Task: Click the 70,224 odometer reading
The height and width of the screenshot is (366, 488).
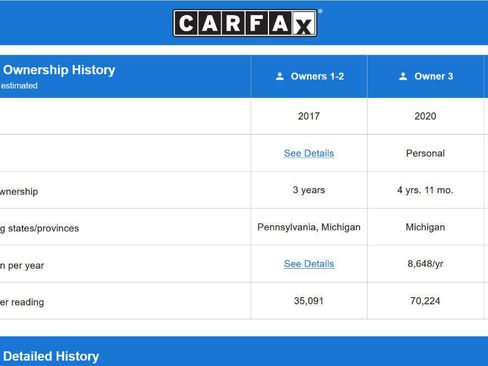Action: (x=426, y=301)
